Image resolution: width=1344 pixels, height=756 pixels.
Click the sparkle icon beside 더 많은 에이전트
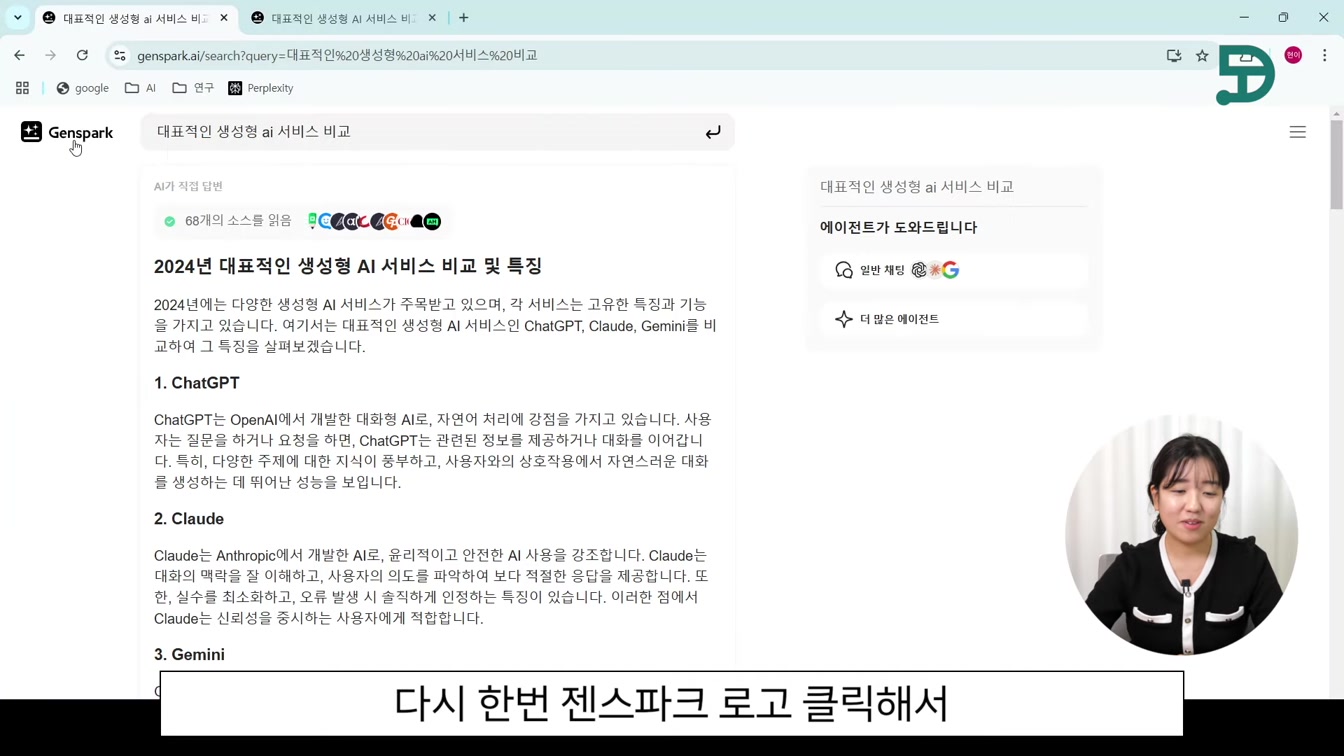coord(843,319)
